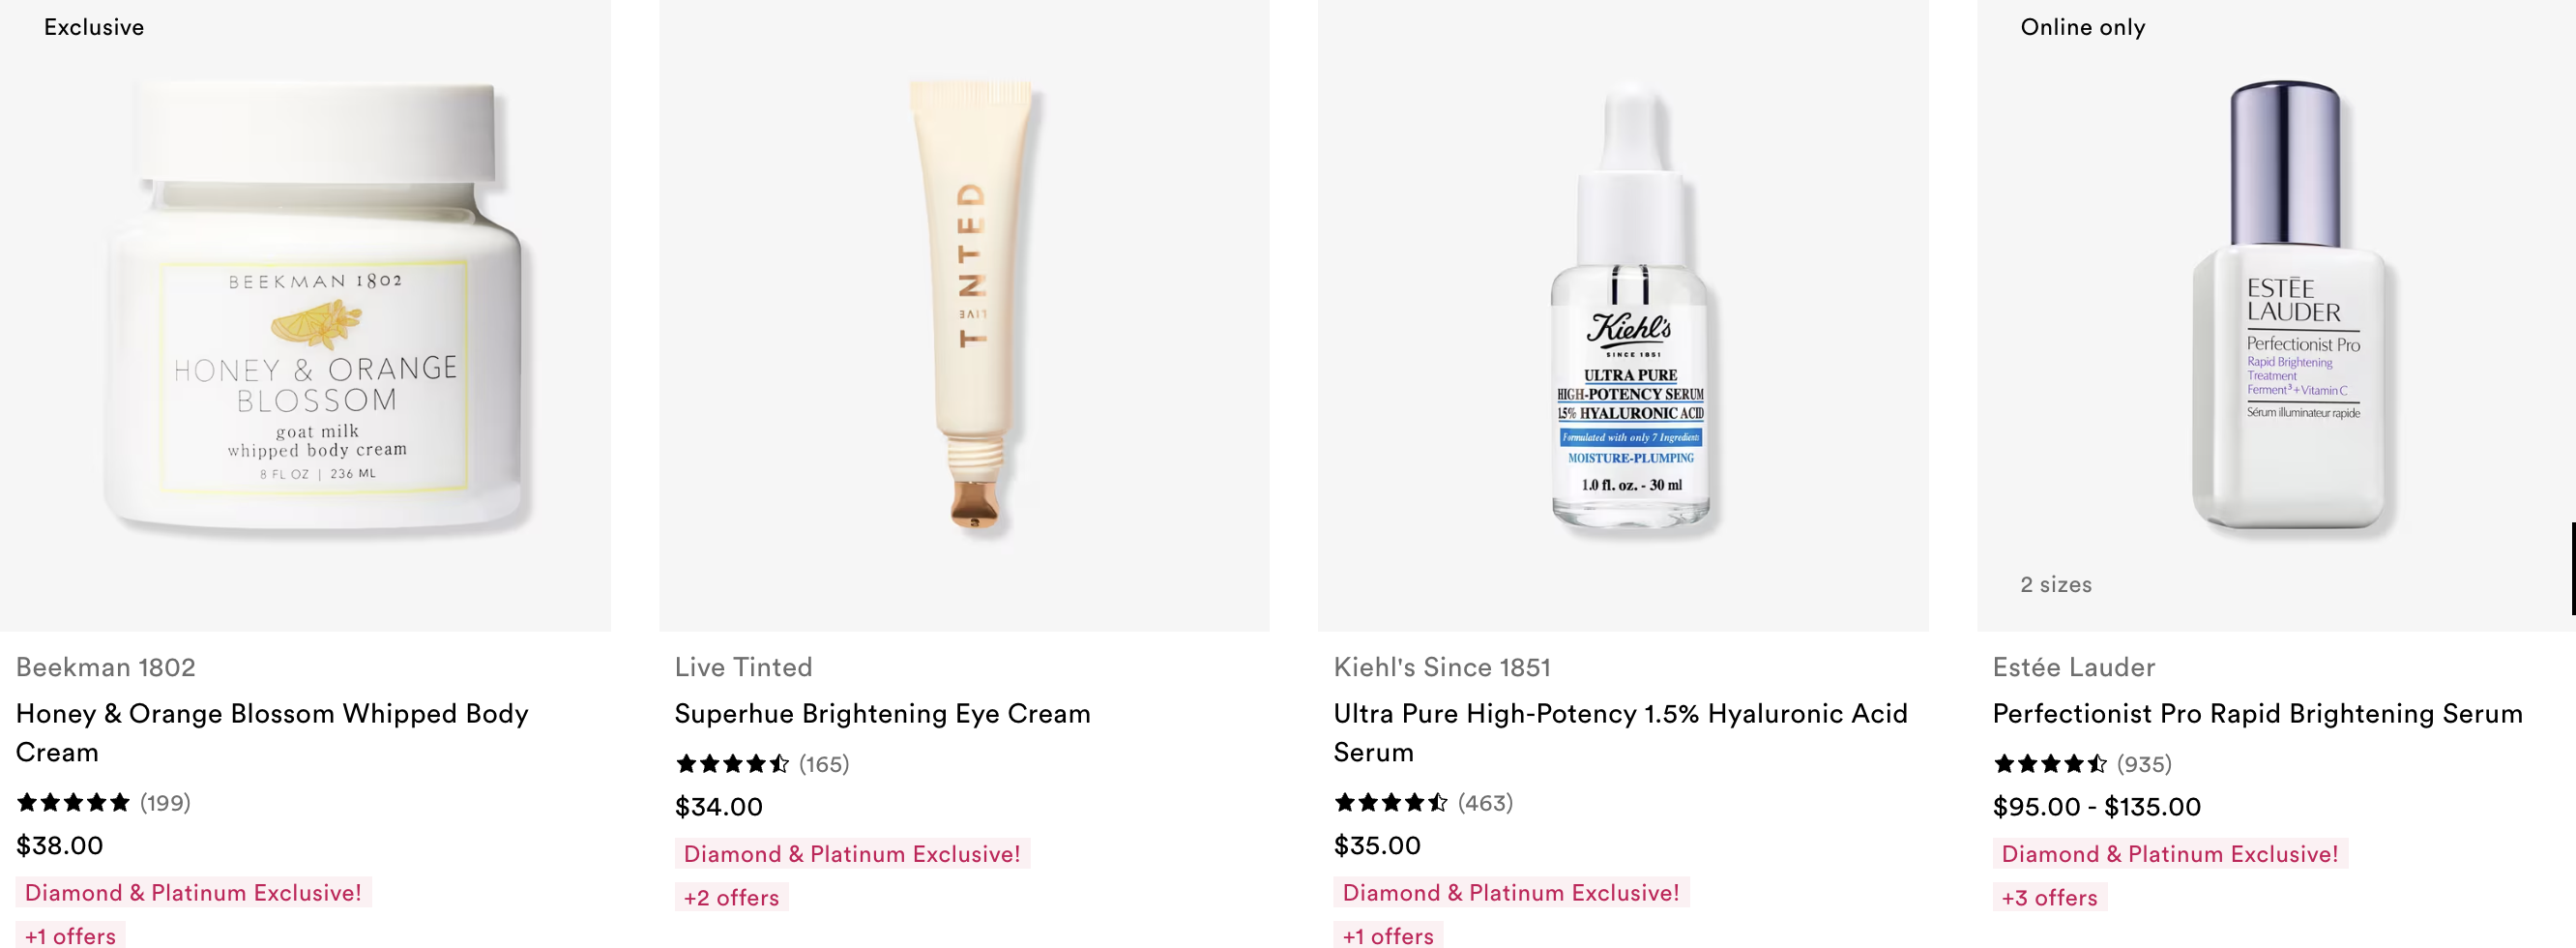Open Perfectionist Pro Rapid Brightening Serum link
This screenshot has width=2576, height=948.
(2257, 714)
